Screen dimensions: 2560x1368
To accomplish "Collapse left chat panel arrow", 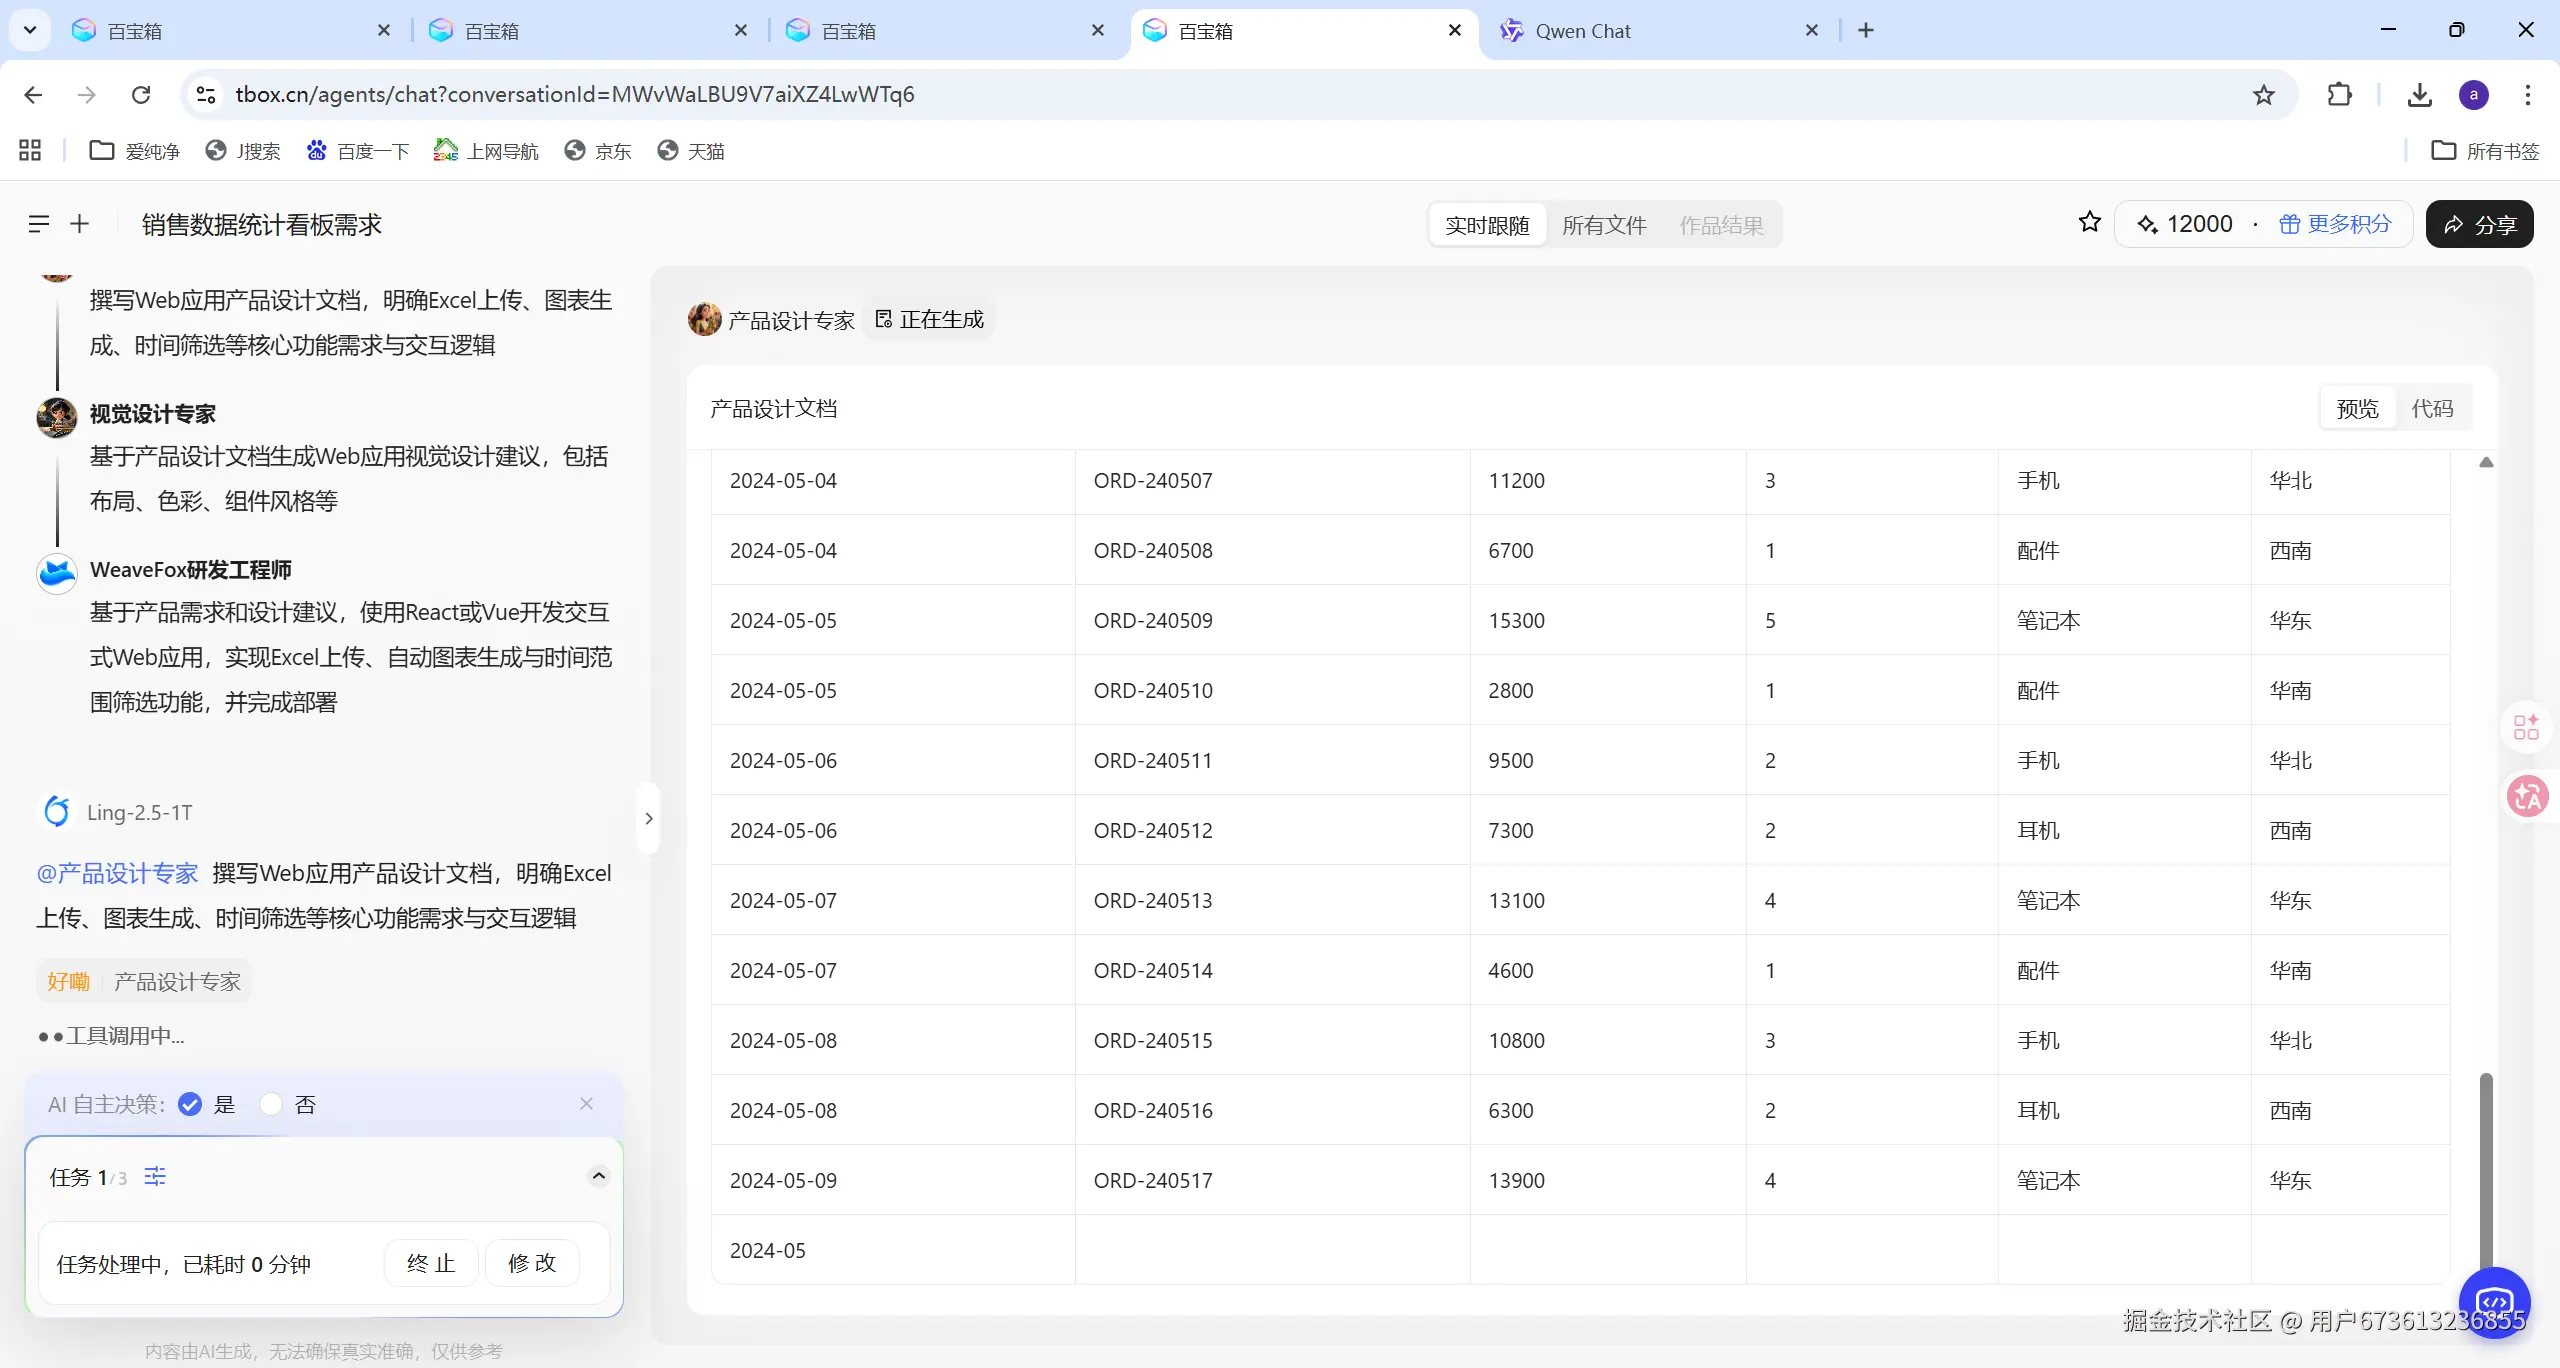I will click(x=648, y=818).
